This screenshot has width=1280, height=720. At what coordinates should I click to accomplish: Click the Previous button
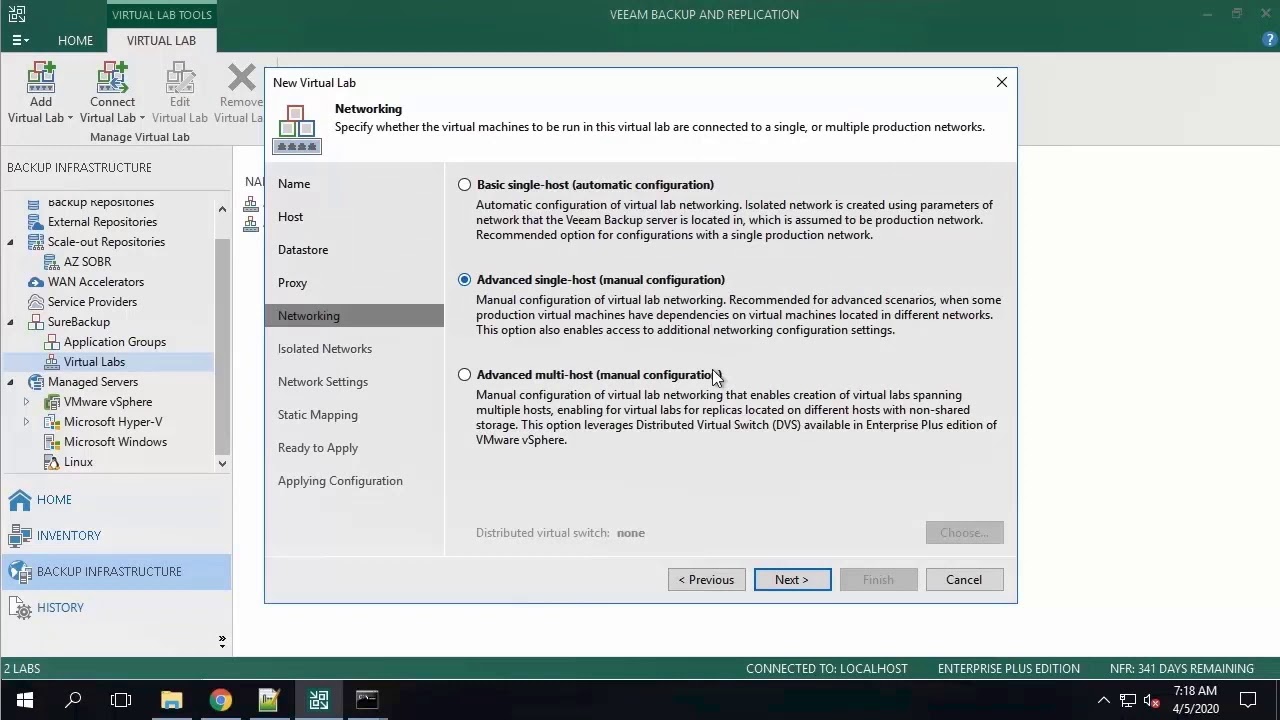707,580
